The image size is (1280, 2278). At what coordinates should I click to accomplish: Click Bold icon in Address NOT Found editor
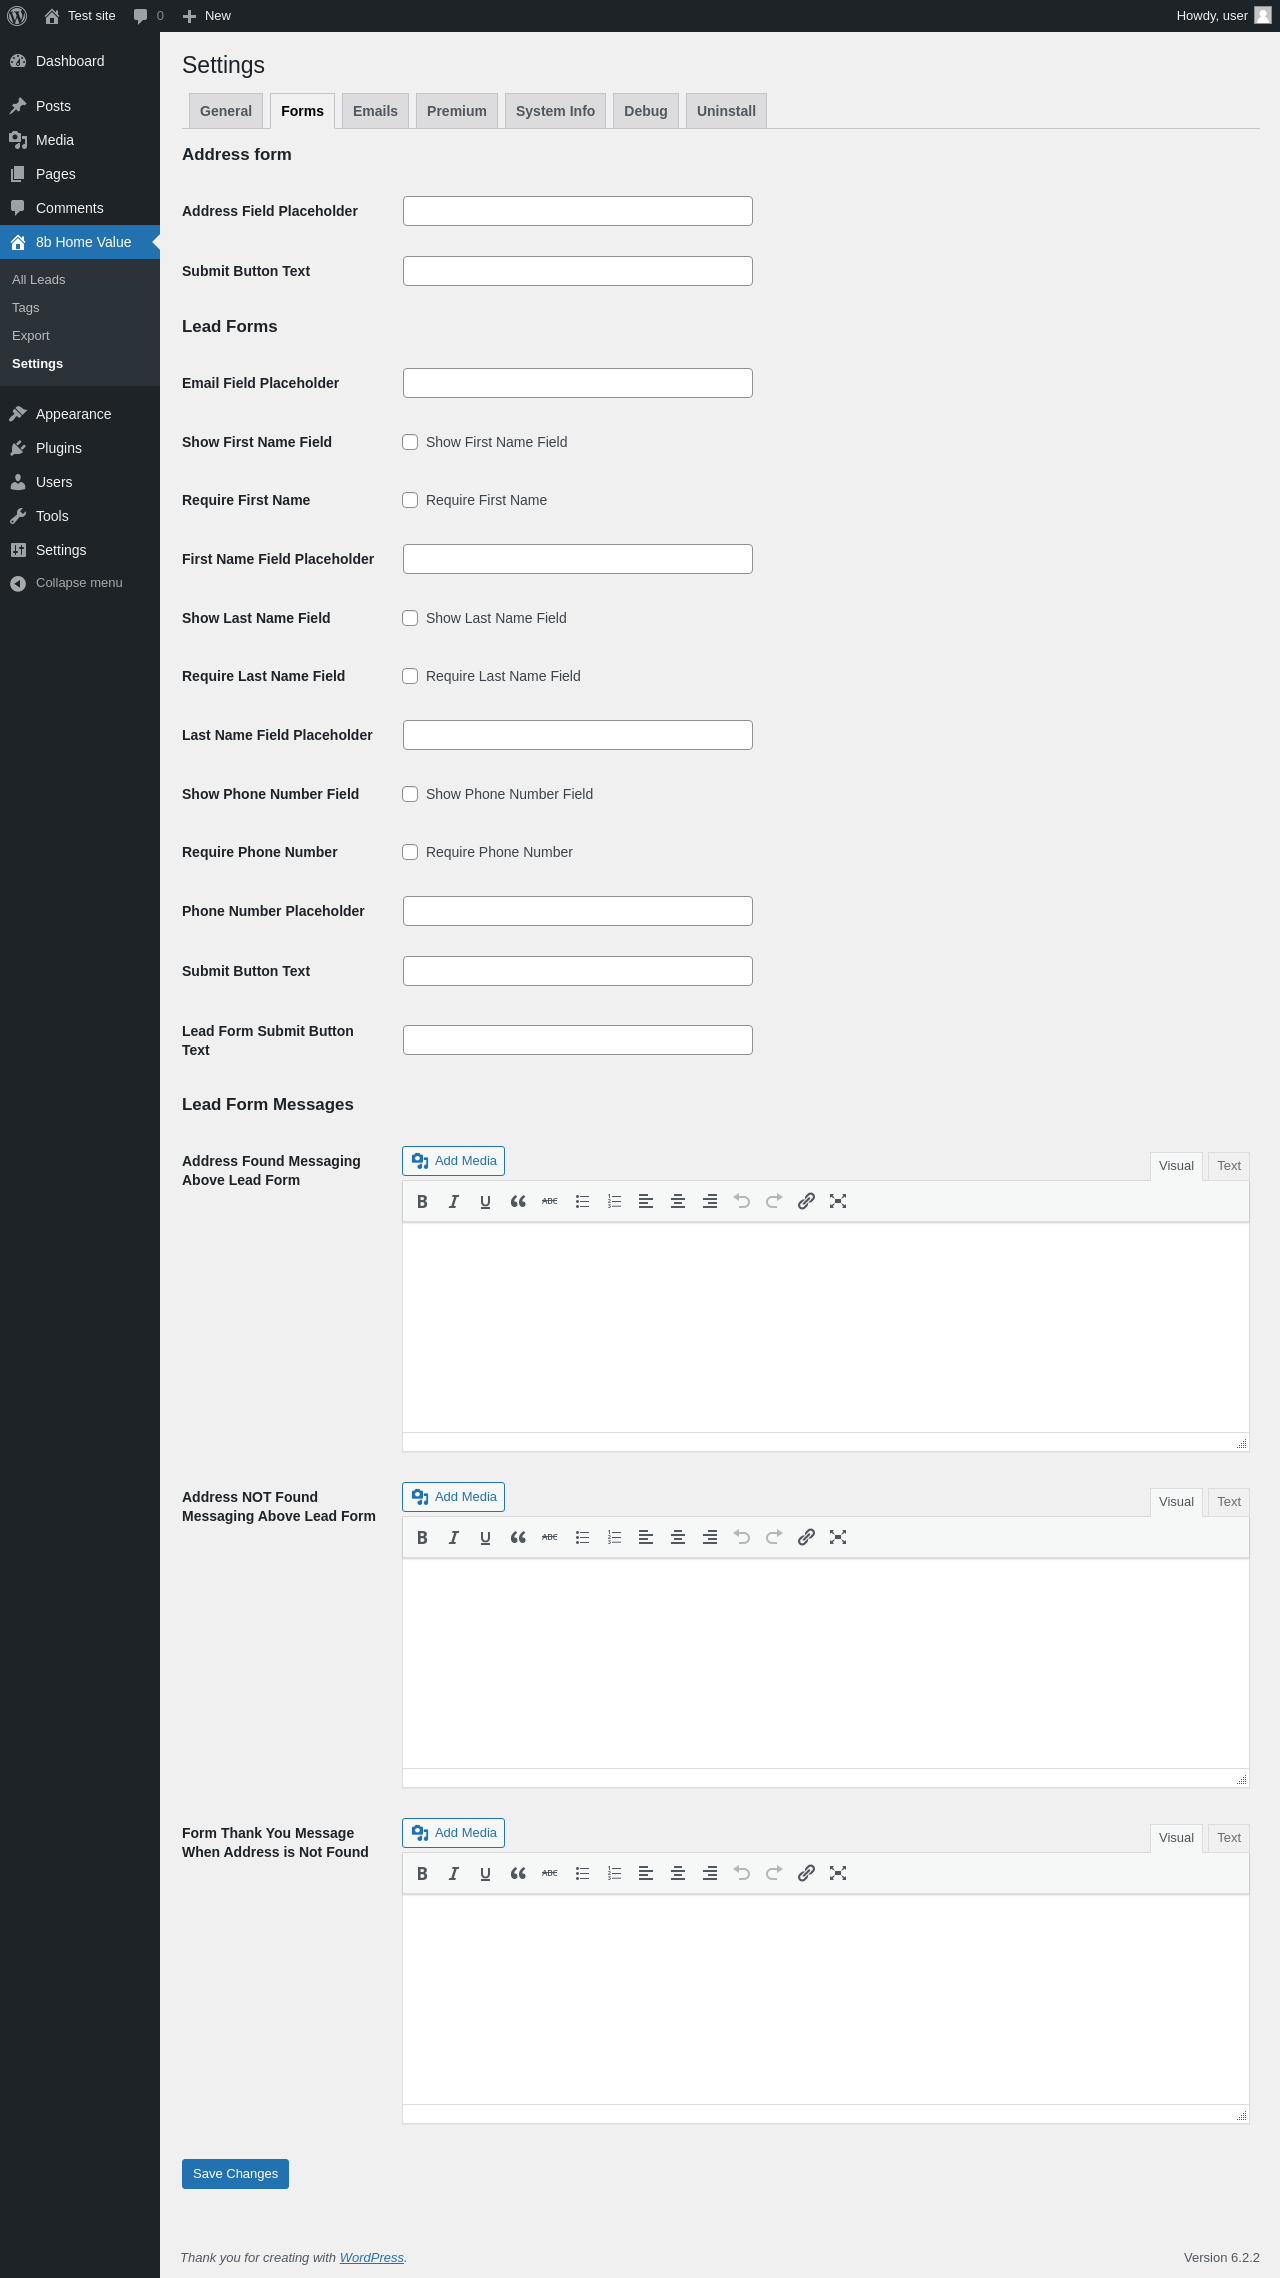(x=422, y=1537)
